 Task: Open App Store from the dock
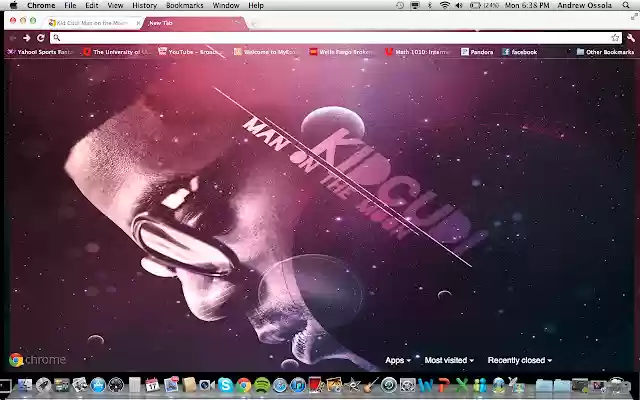[98, 385]
